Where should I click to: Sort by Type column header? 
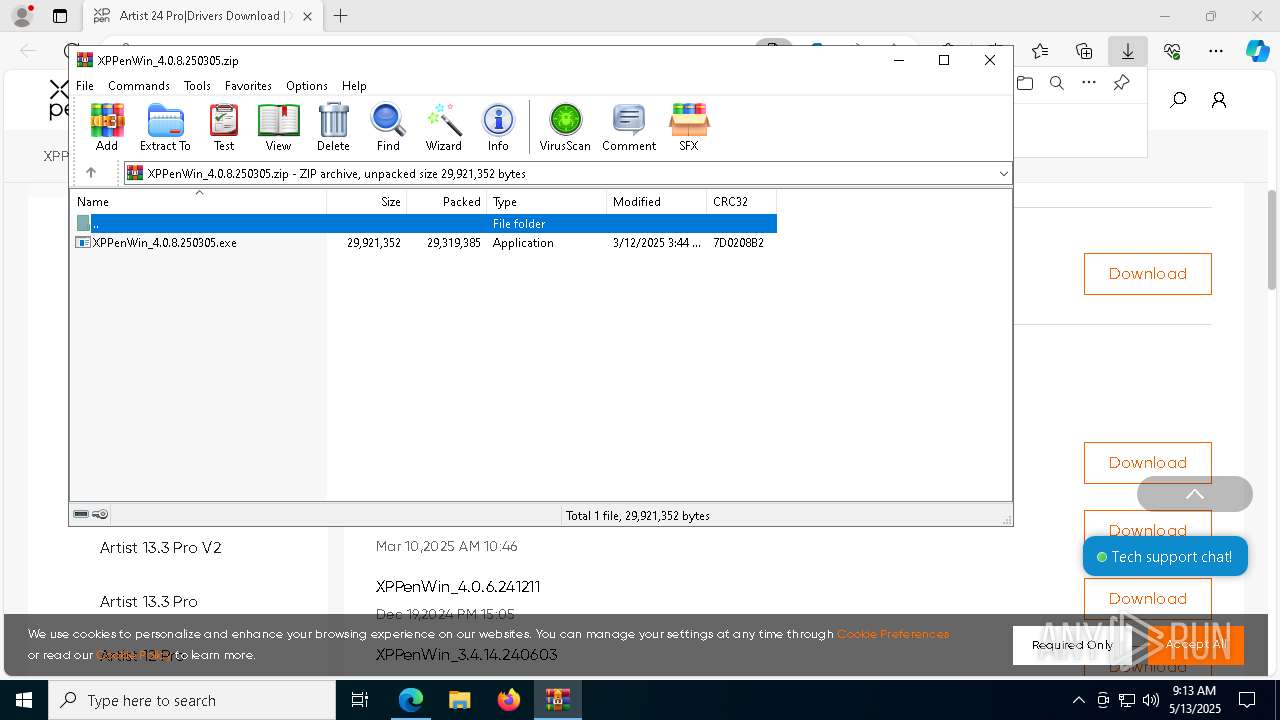click(547, 202)
